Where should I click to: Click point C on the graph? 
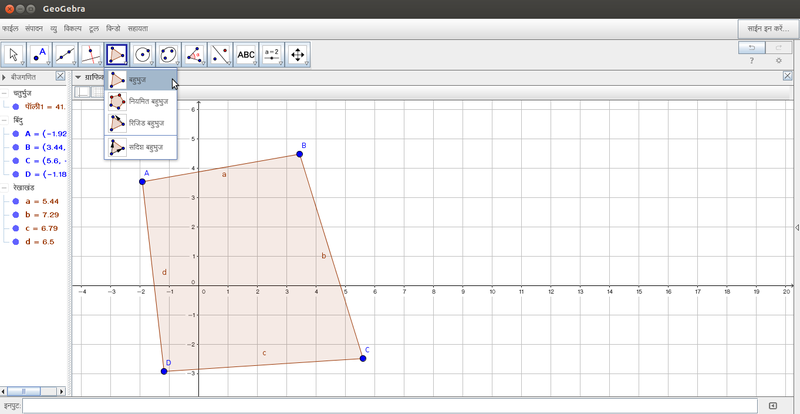coord(363,358)
